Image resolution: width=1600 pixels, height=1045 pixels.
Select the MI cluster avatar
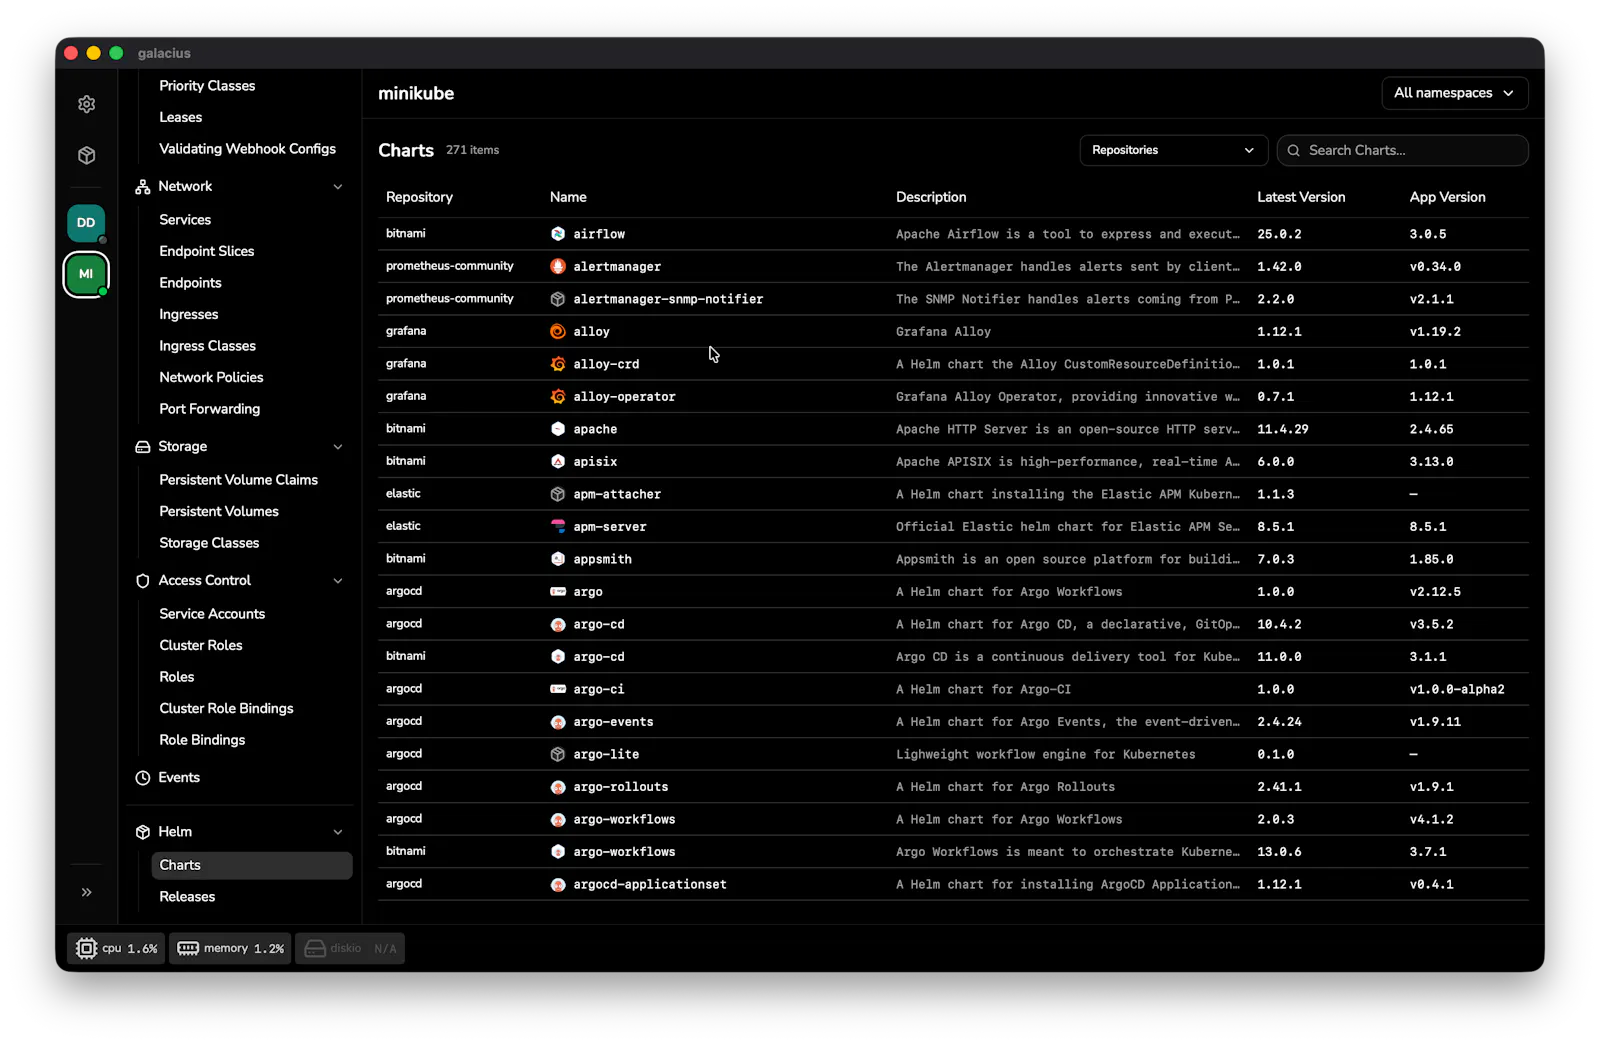click(86, 274)
